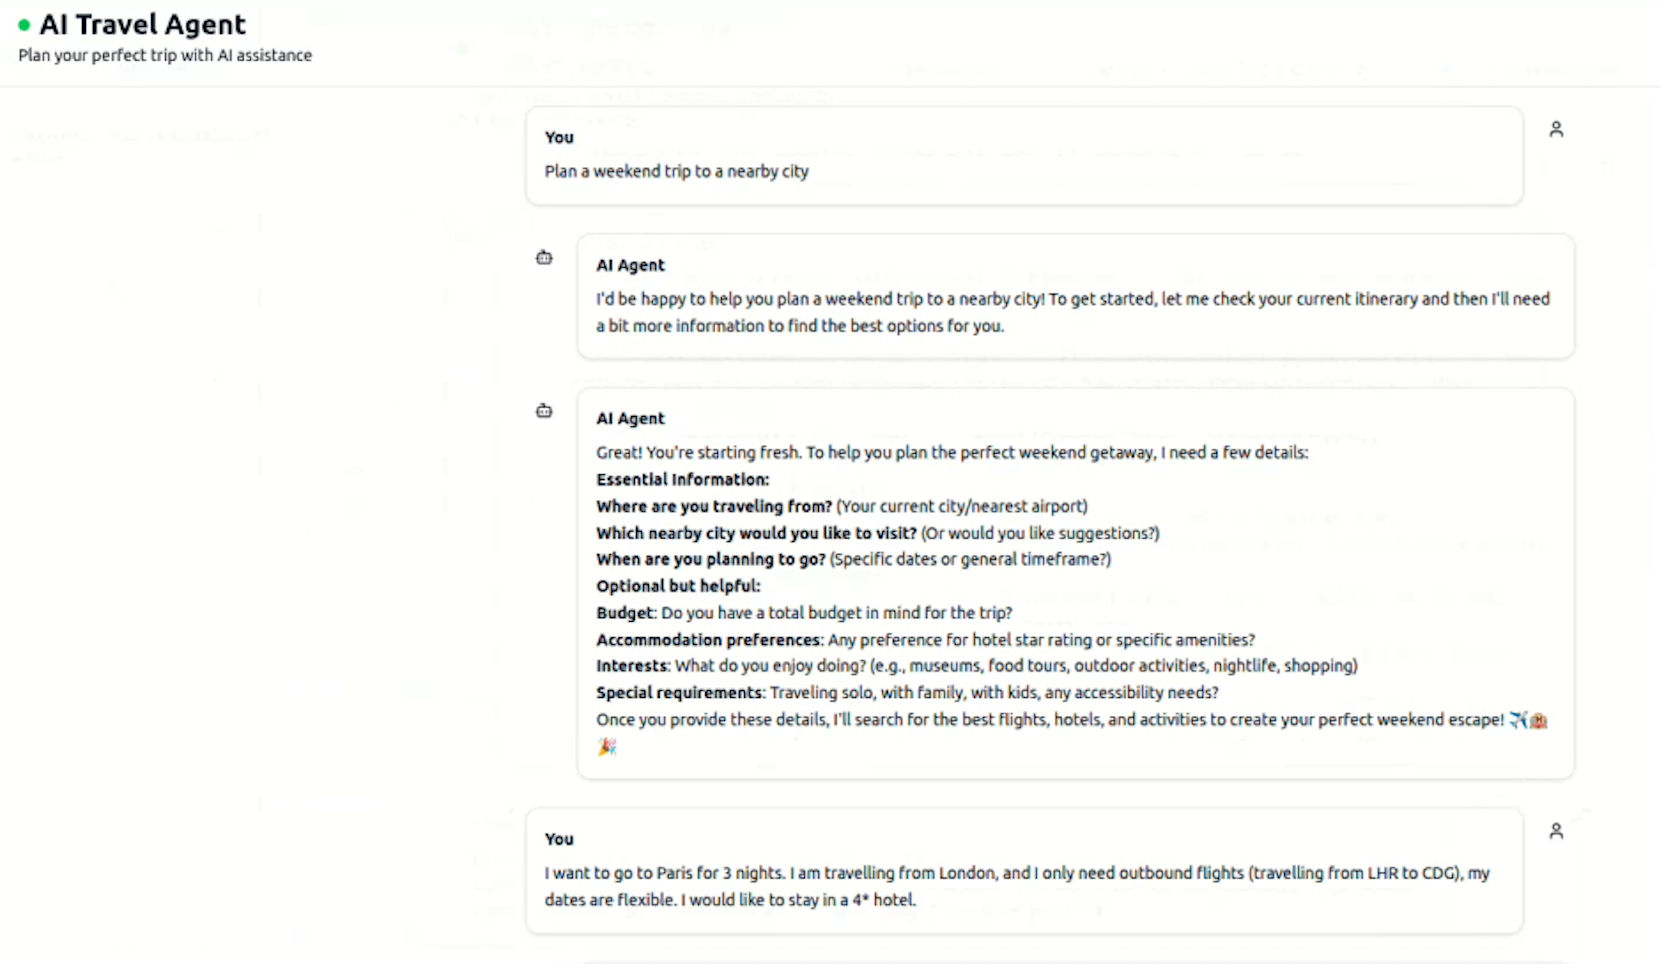
Task: Click the 'Essential Information:' heading
Action: point(682,480)
